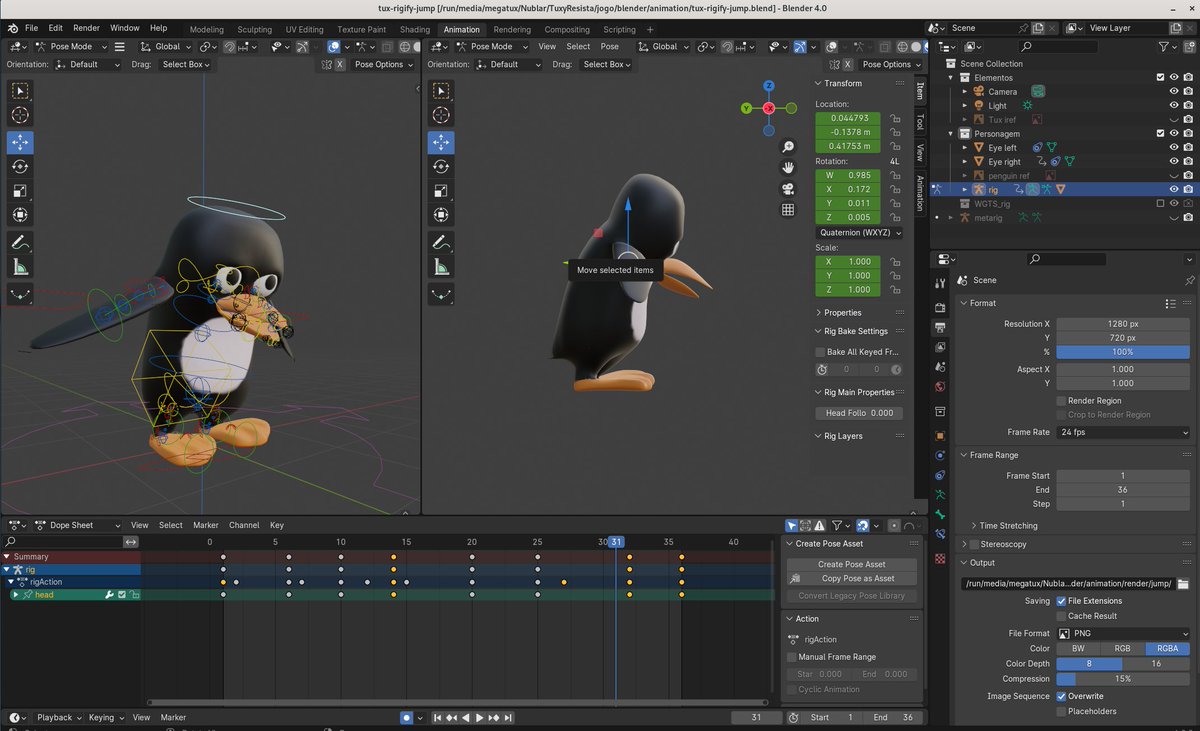Select the Breakdowner tool in right viewport
Screen dimensions: 1200x731
tap(441, 295)
